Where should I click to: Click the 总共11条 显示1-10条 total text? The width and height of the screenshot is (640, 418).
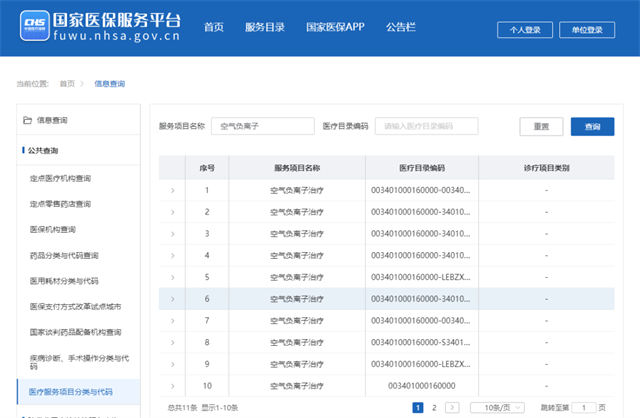[203, 407]
